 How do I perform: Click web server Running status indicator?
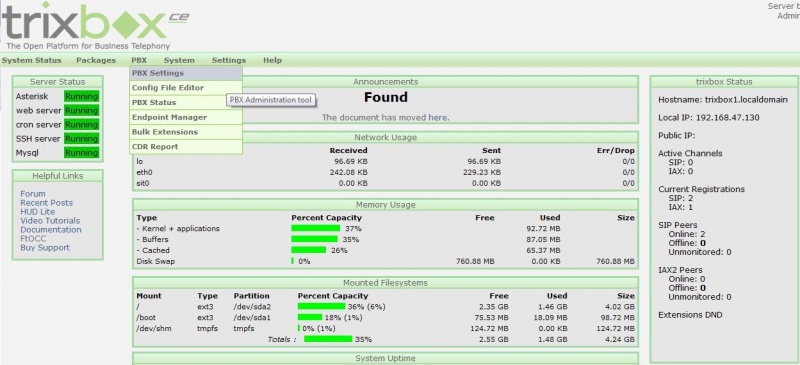(x=81, y=111)
